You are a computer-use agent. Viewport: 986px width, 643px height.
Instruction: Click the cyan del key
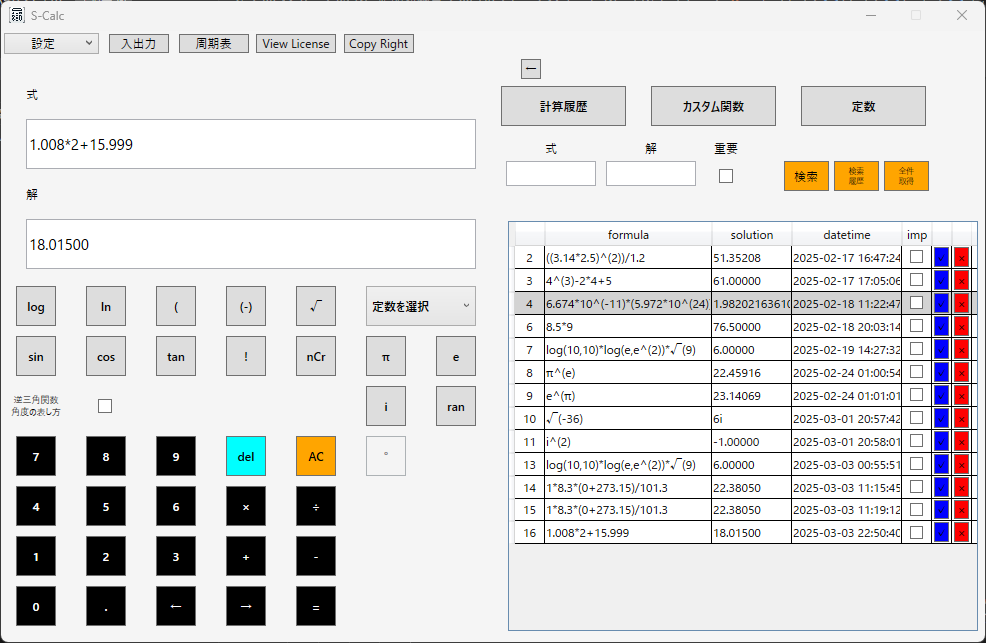tap(246, 456)
